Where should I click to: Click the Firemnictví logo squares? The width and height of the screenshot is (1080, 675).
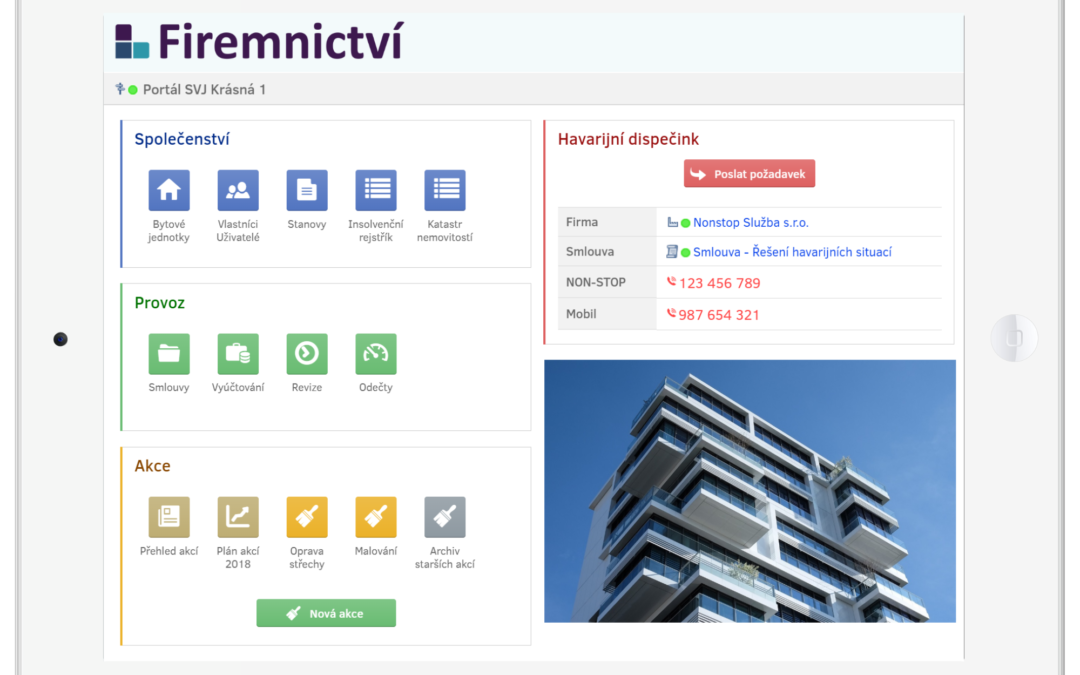click(132, 41)
